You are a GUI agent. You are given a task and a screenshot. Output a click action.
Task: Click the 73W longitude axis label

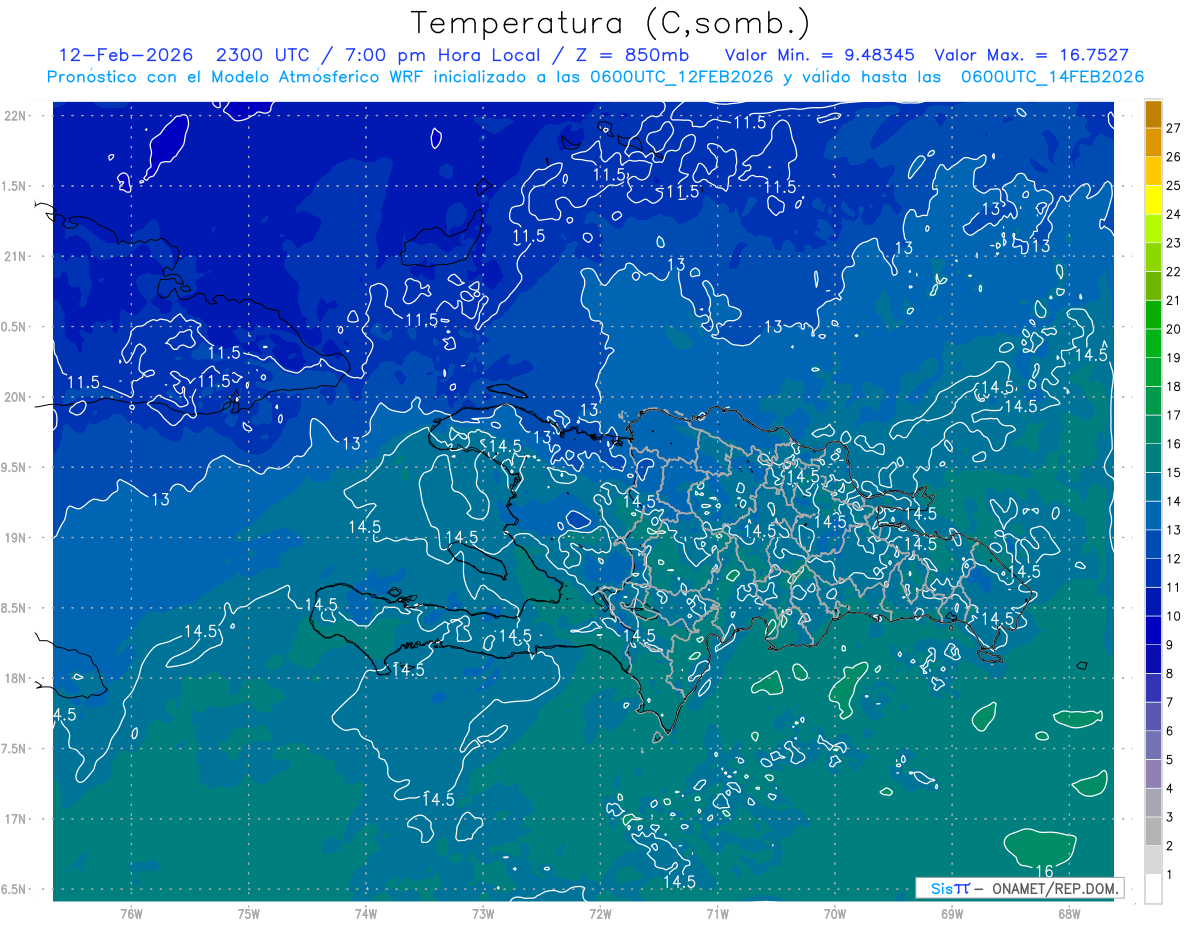(483, 913)
